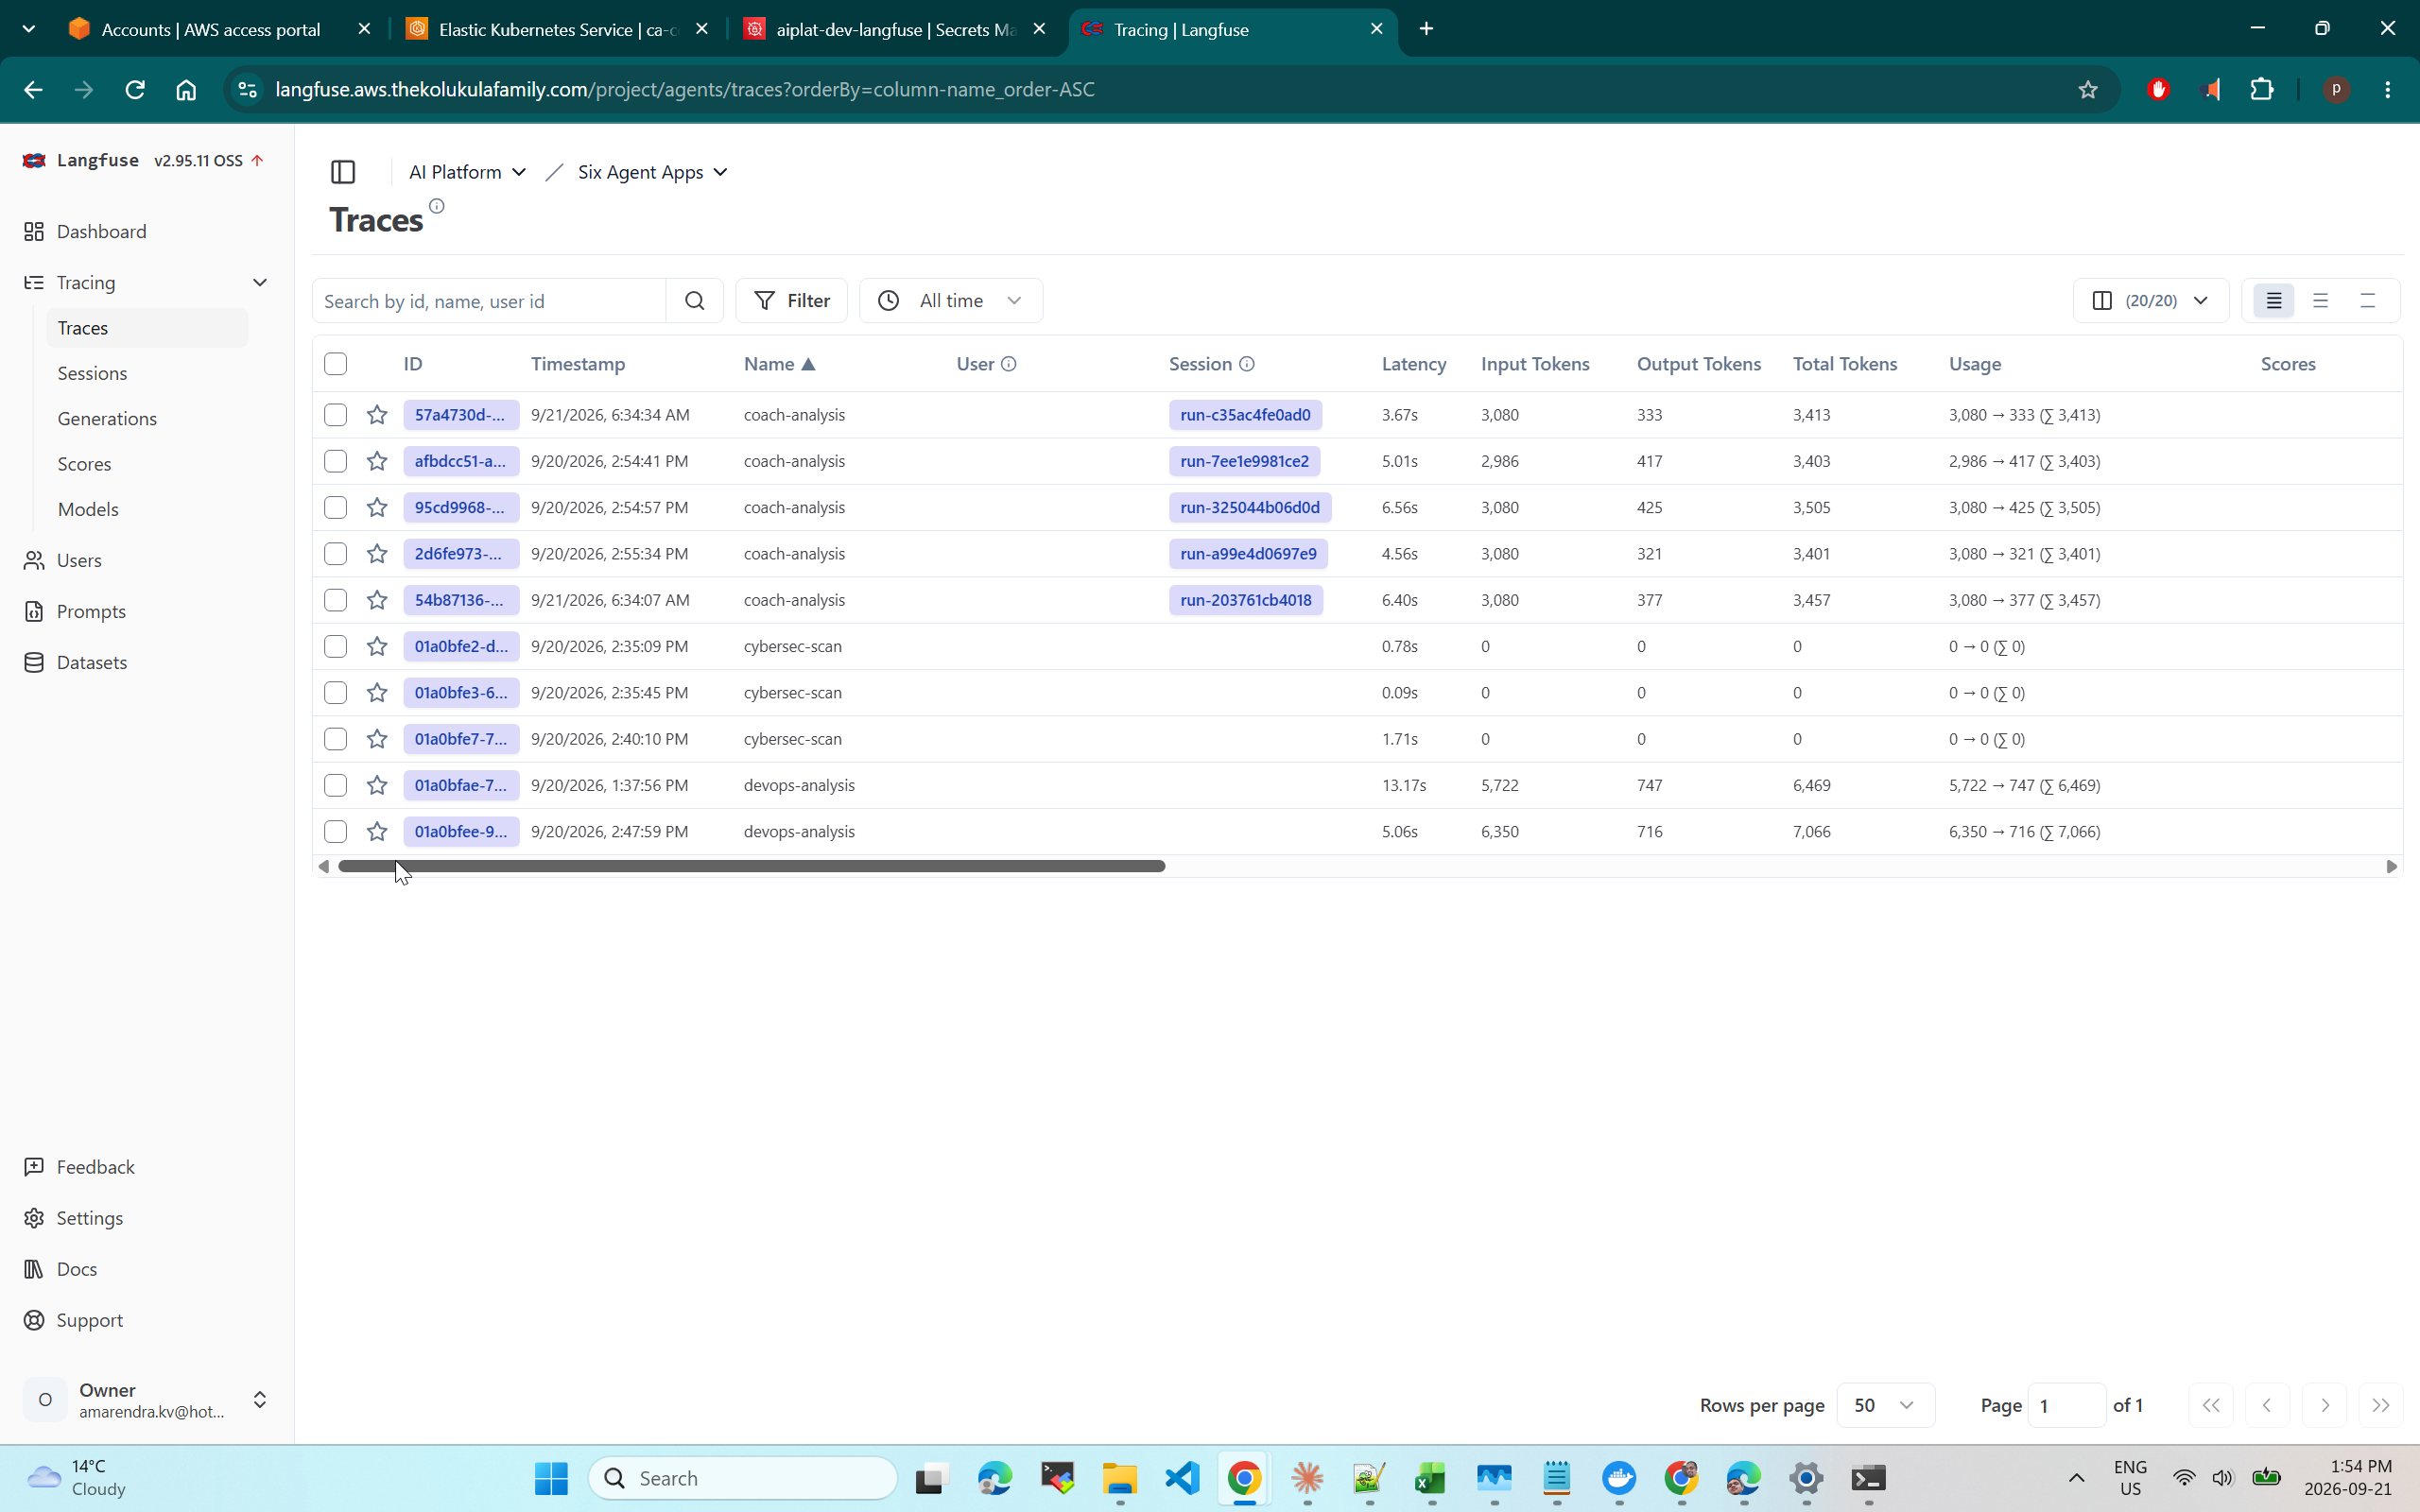This screenshot has height=1512, width=2420.
Task: Toggle the sidebar panel icon
Action: click(x=343, y=172)
